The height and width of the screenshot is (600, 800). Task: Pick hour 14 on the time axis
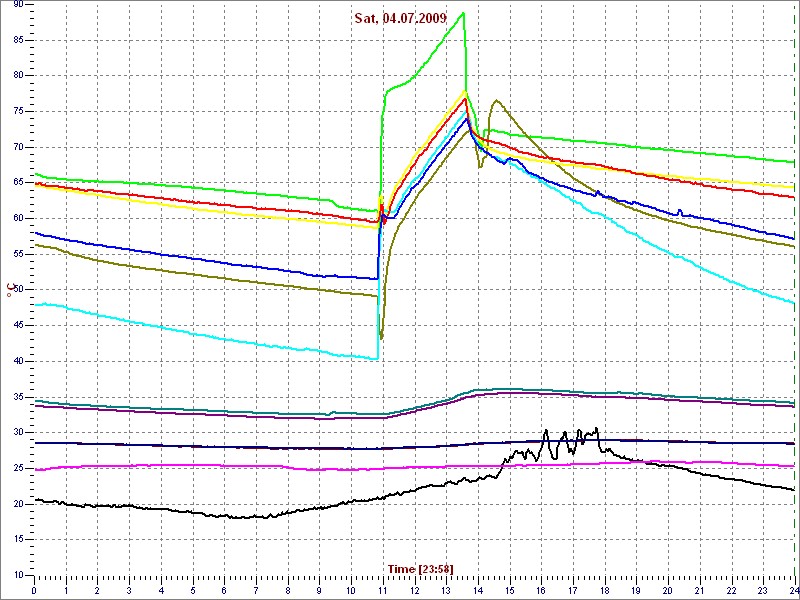[478, 591]
